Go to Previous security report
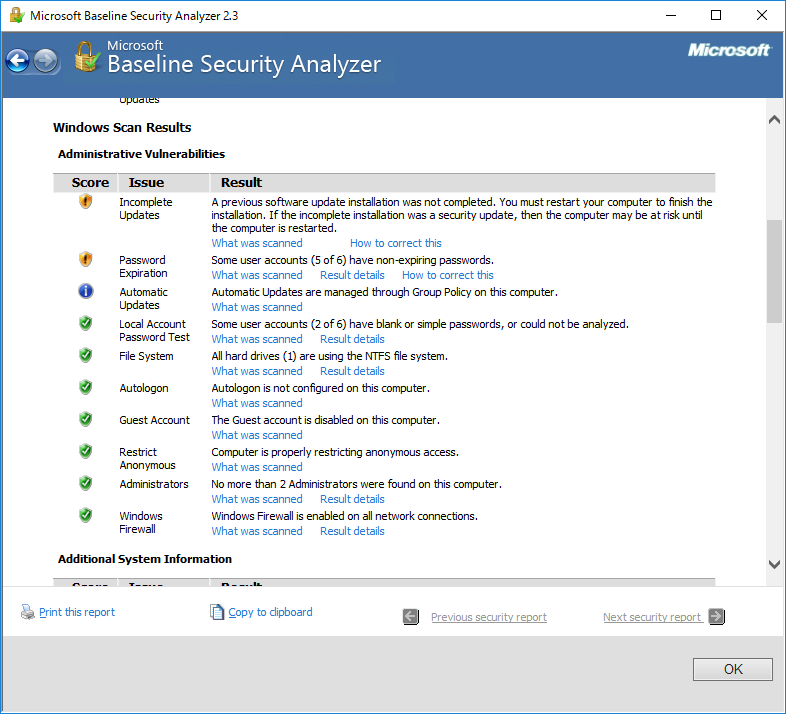 click(x=489, y=617)
